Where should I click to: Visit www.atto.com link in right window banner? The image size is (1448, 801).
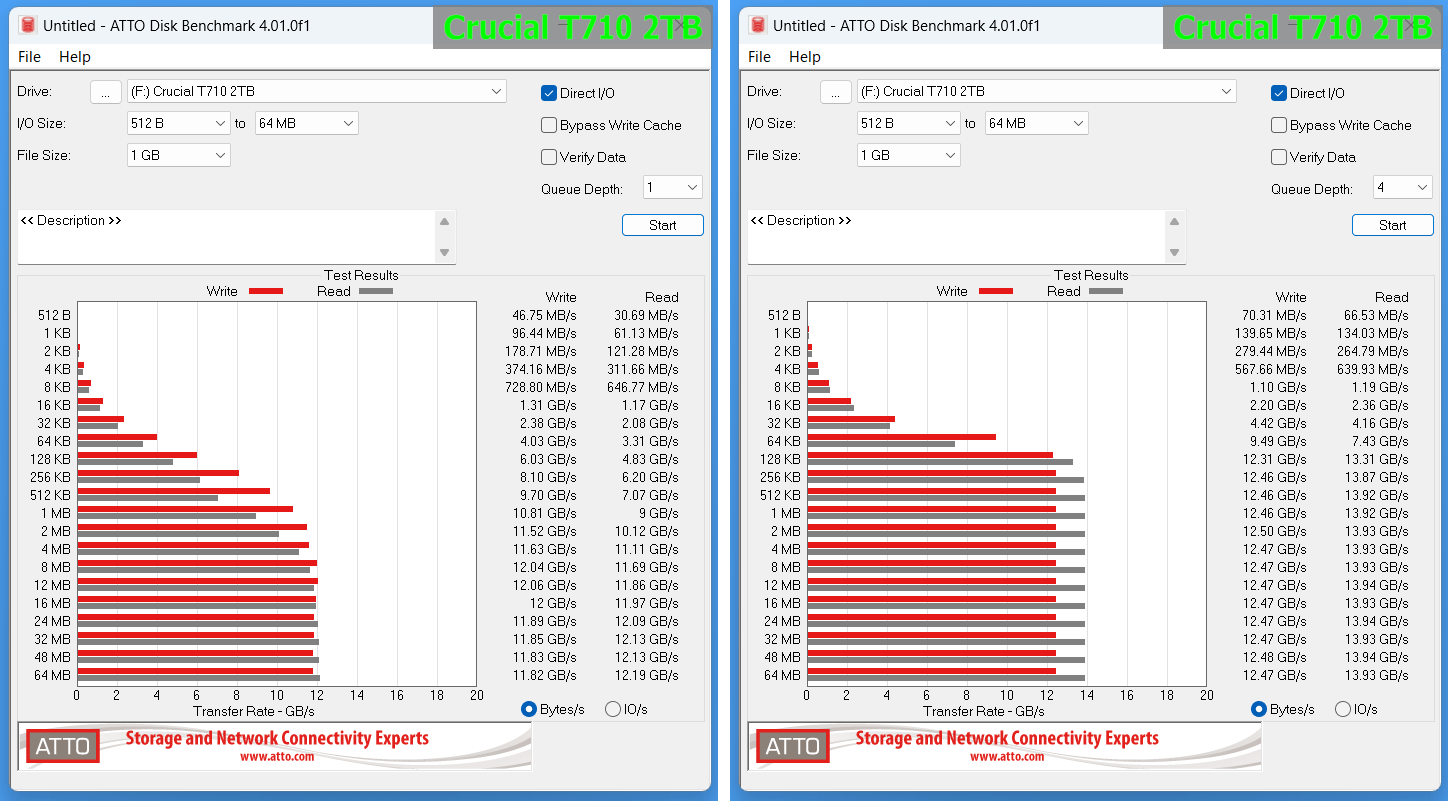(1006, 757)
